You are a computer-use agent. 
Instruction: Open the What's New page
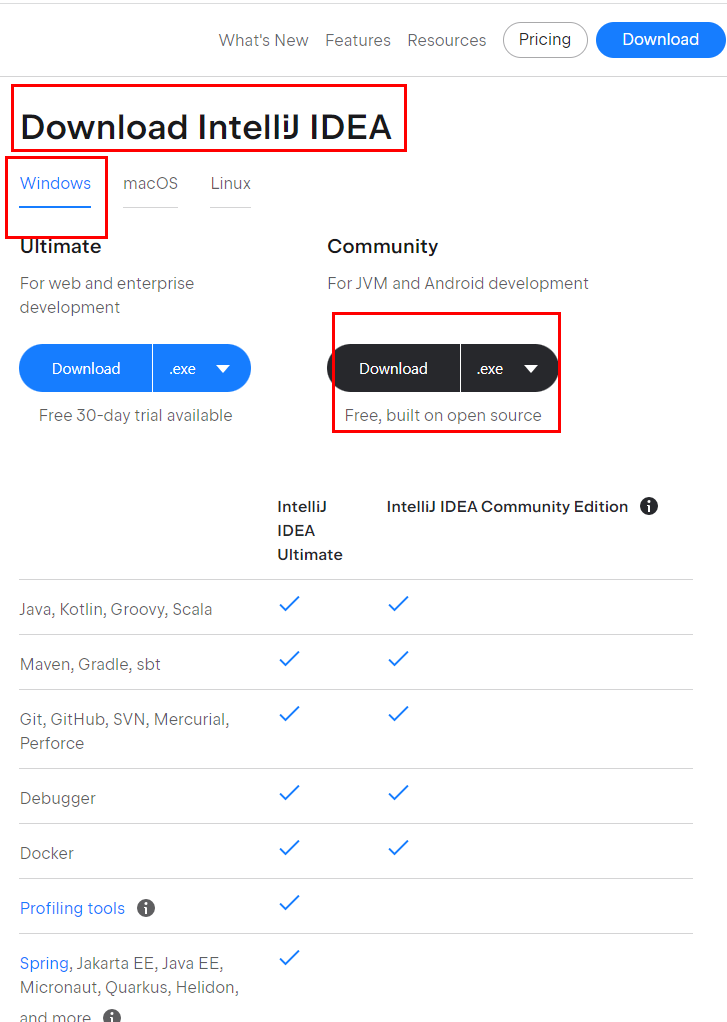tap(263, 40)
